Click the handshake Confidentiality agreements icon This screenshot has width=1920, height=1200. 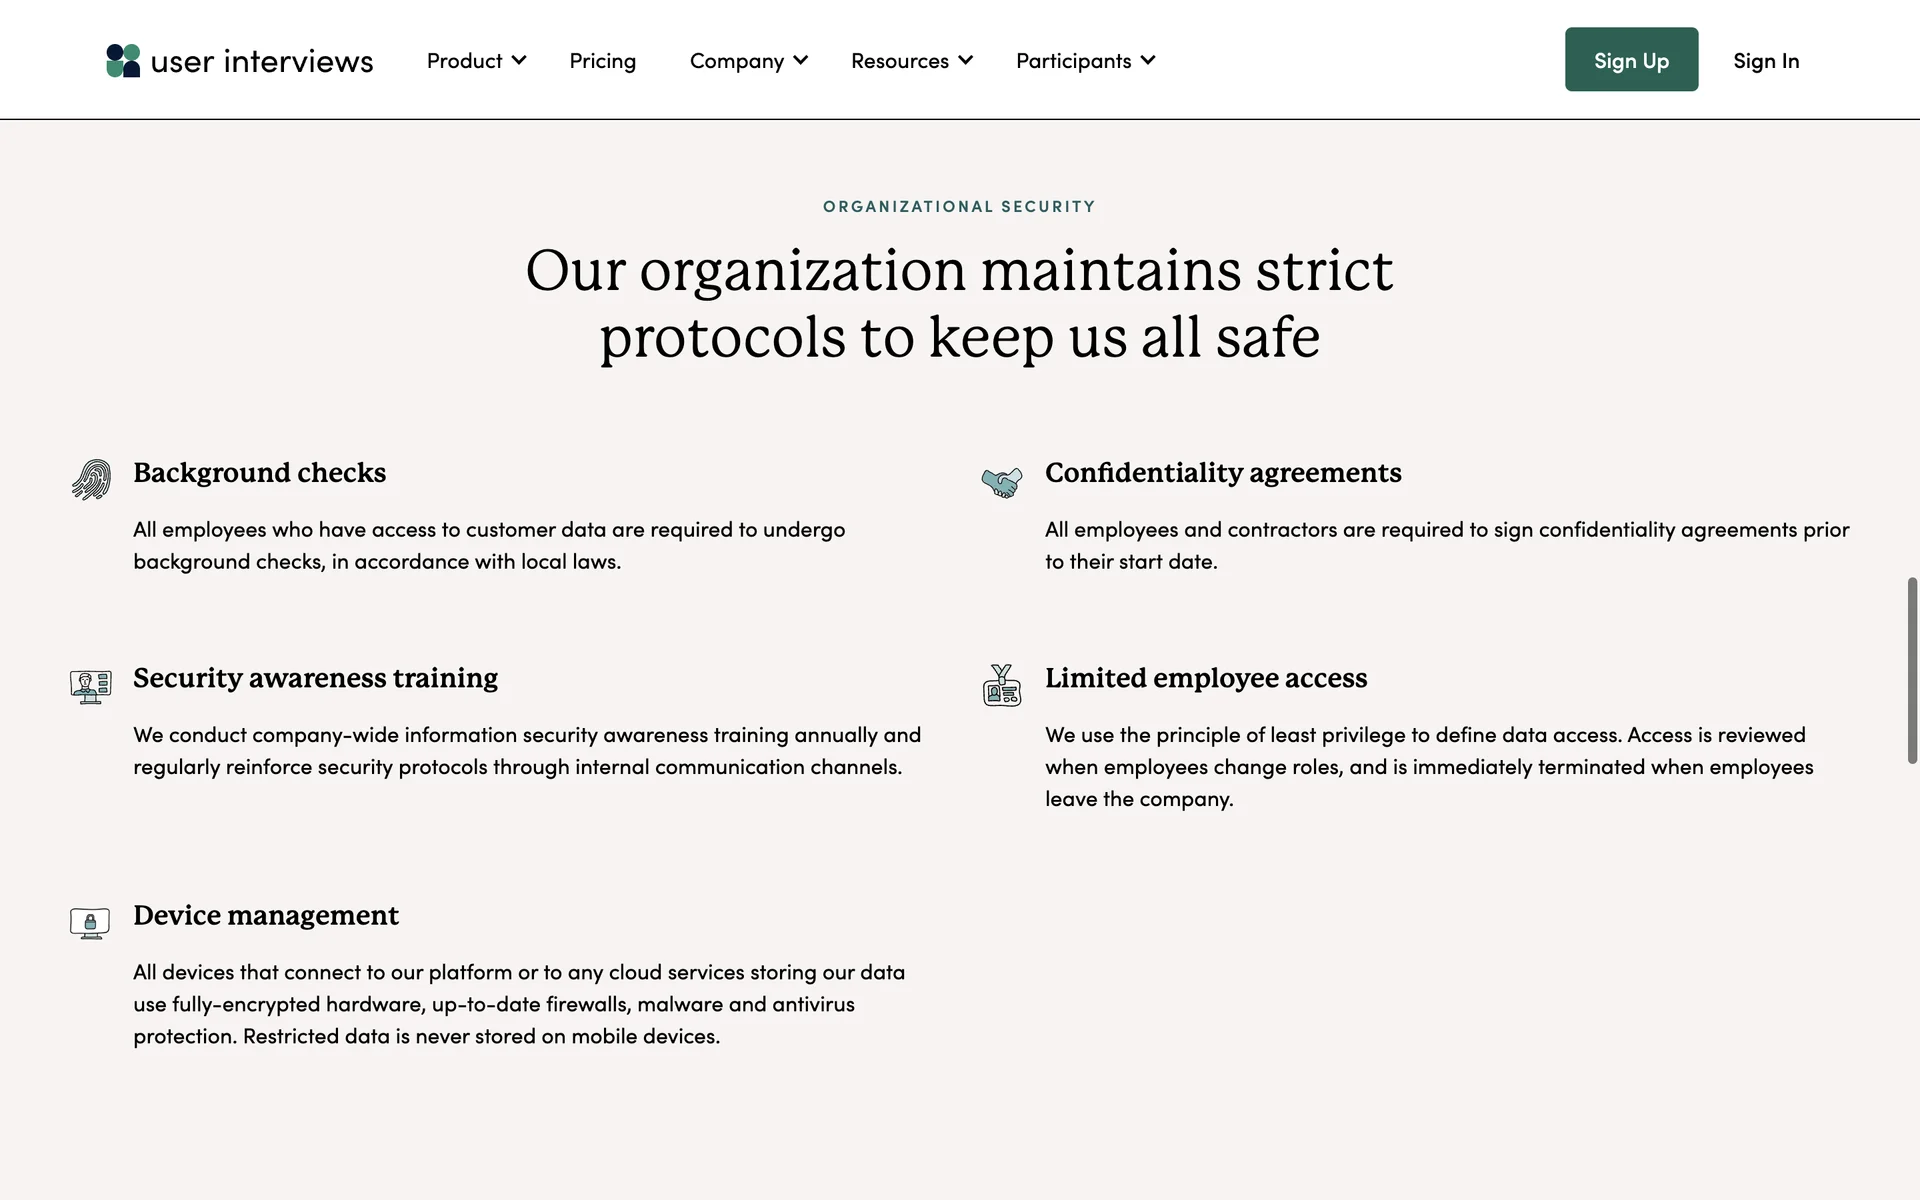click(1002, 482)
